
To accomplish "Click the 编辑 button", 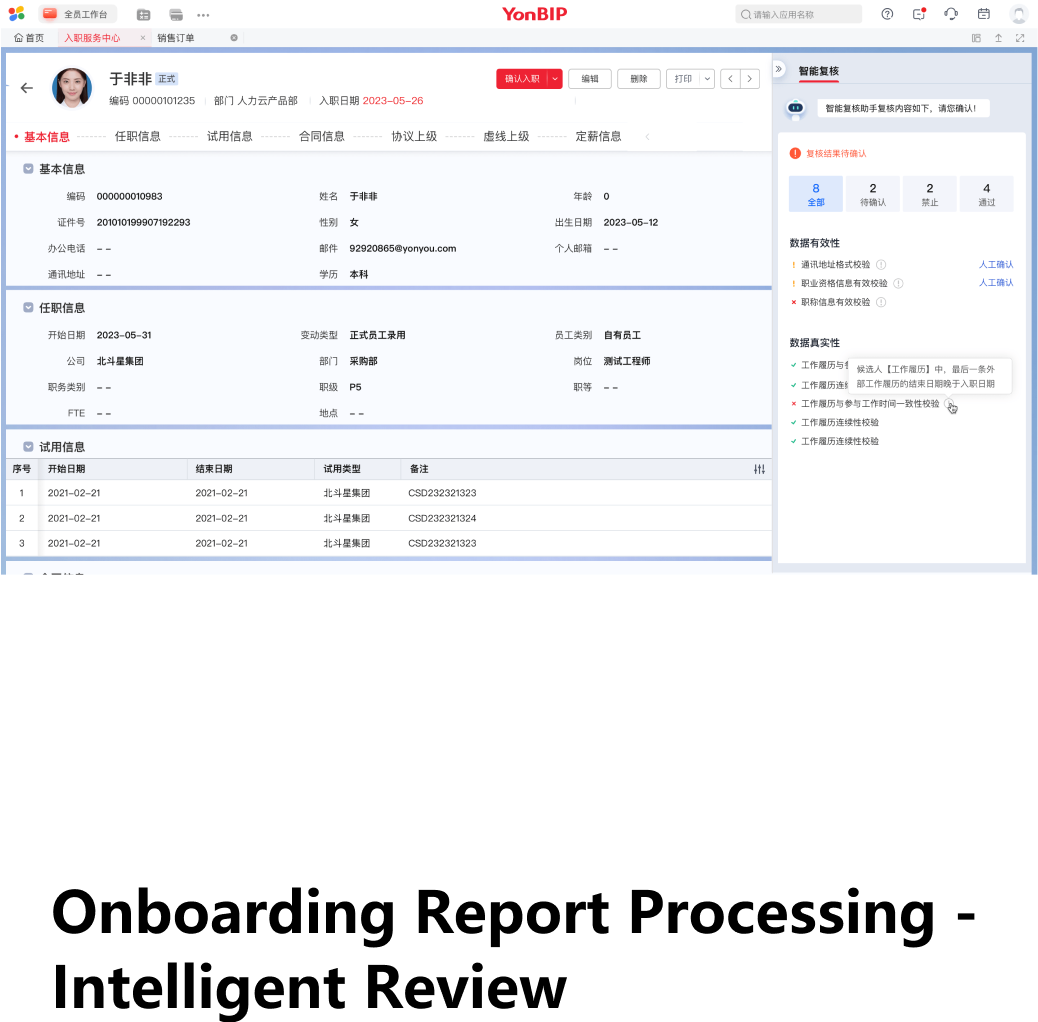I will click(x=590, y=79).
